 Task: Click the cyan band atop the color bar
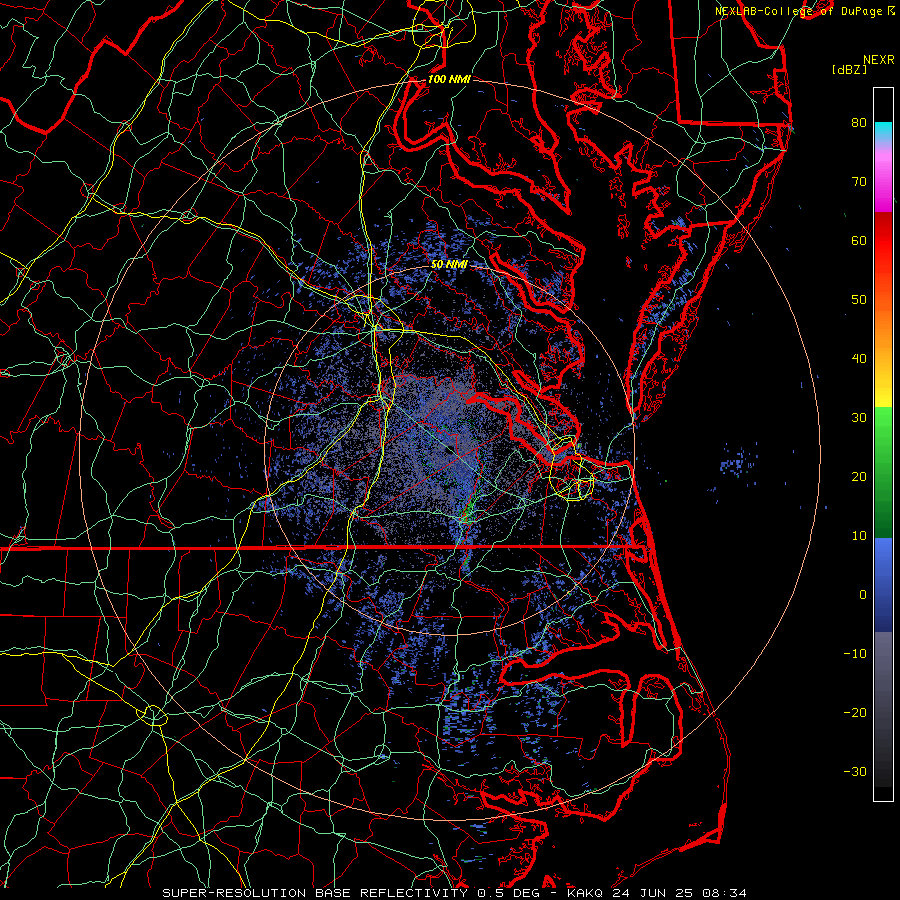tap(883, 130)
